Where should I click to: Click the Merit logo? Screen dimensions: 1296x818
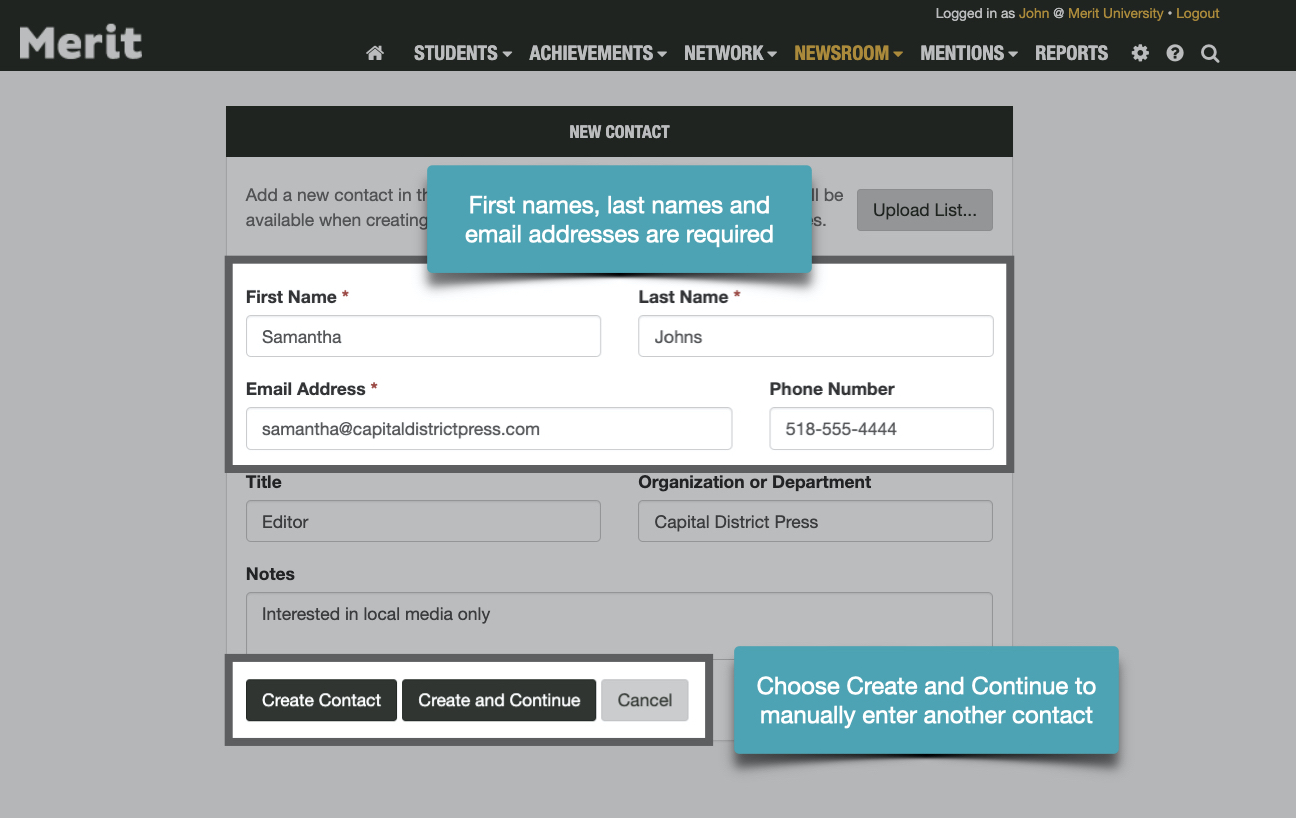81,43
